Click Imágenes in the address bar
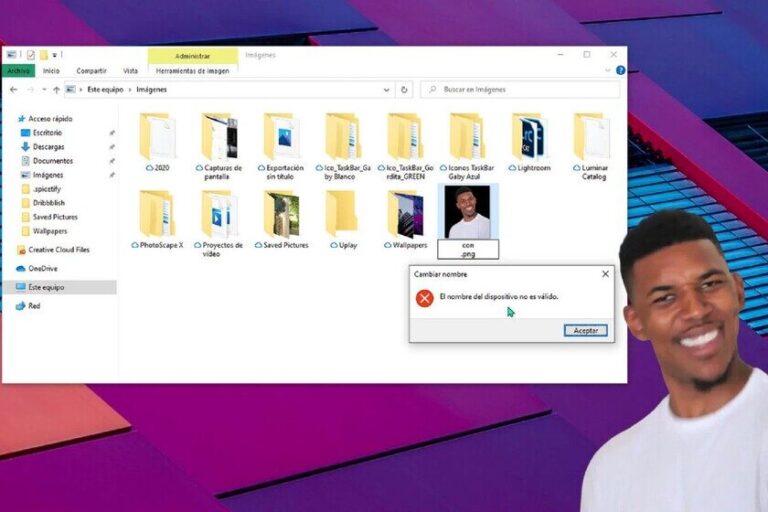Screen dimensions: 768x512 coord(151,90)
